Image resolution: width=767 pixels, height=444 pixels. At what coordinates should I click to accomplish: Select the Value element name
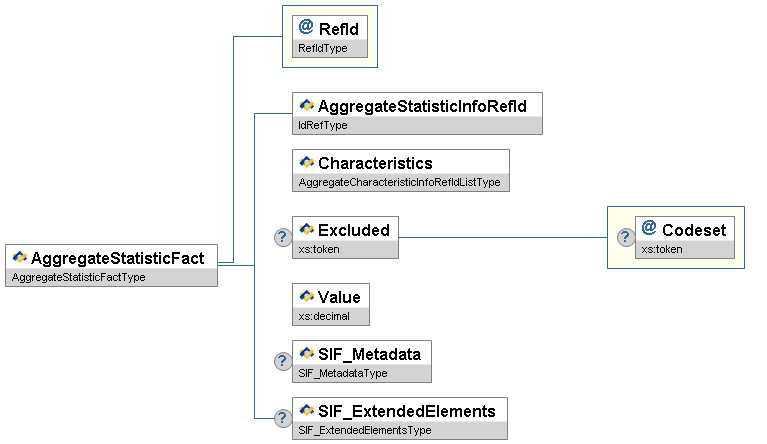pos(339,297)
